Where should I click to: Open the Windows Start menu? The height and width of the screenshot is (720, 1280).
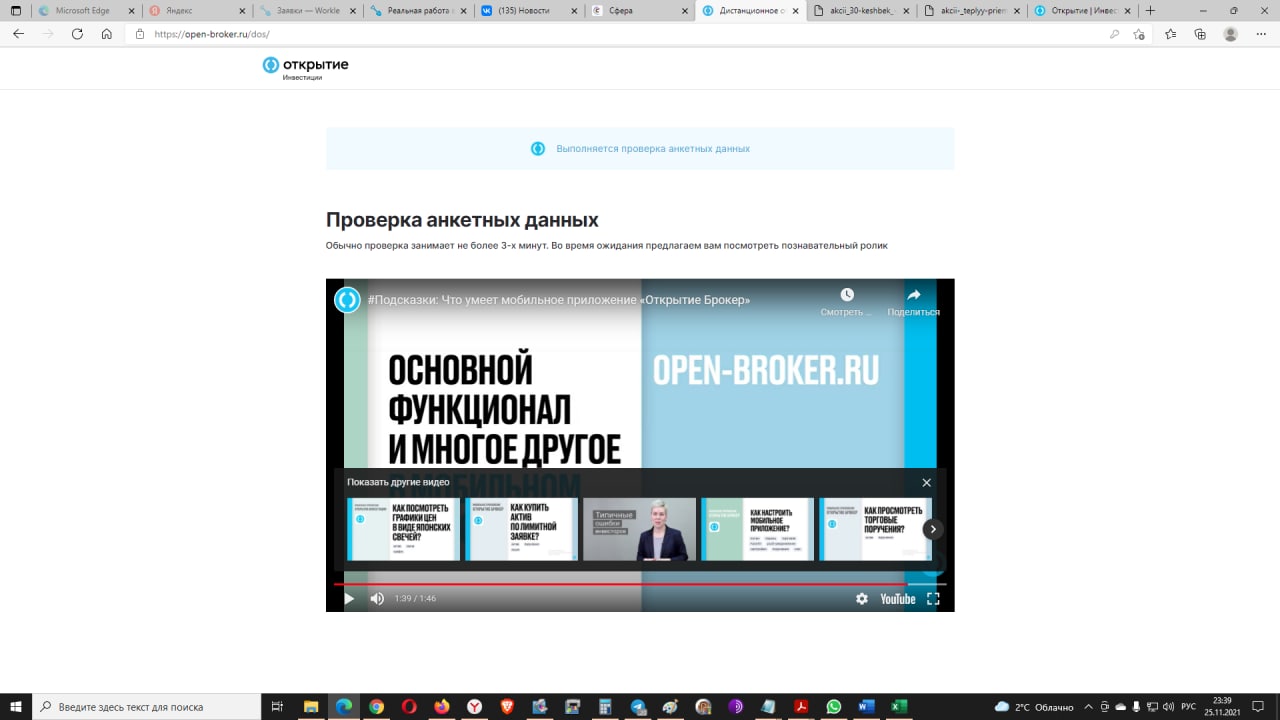[x=15, y=706]
